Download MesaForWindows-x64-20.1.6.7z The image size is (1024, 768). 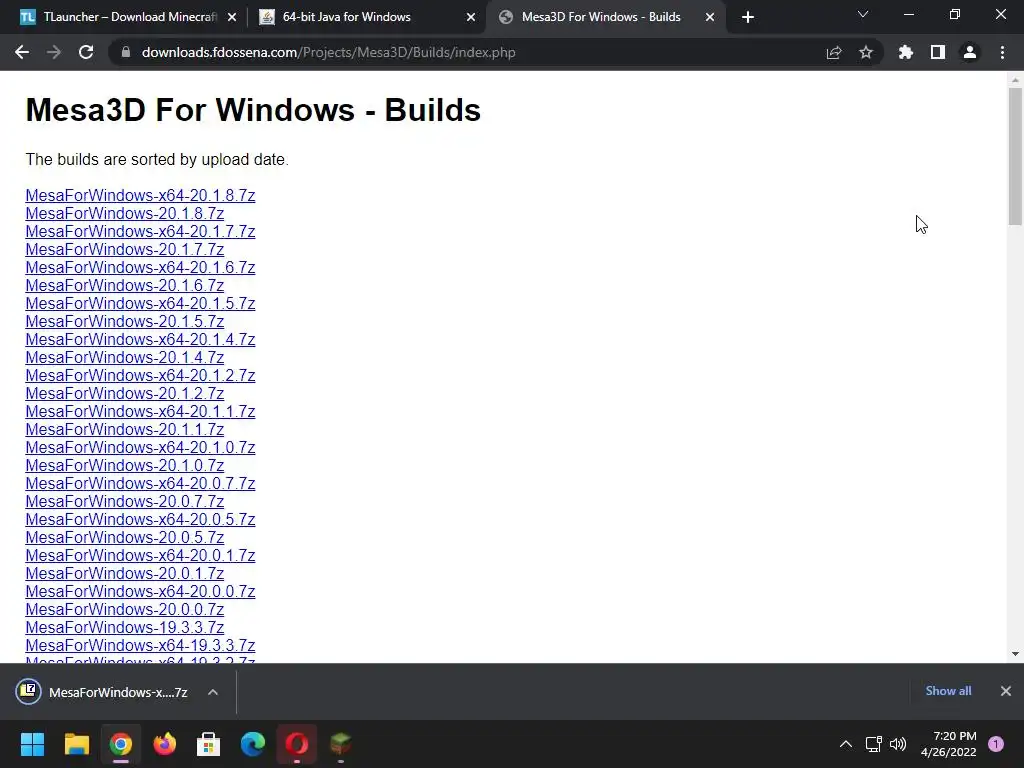pos(140,267)
